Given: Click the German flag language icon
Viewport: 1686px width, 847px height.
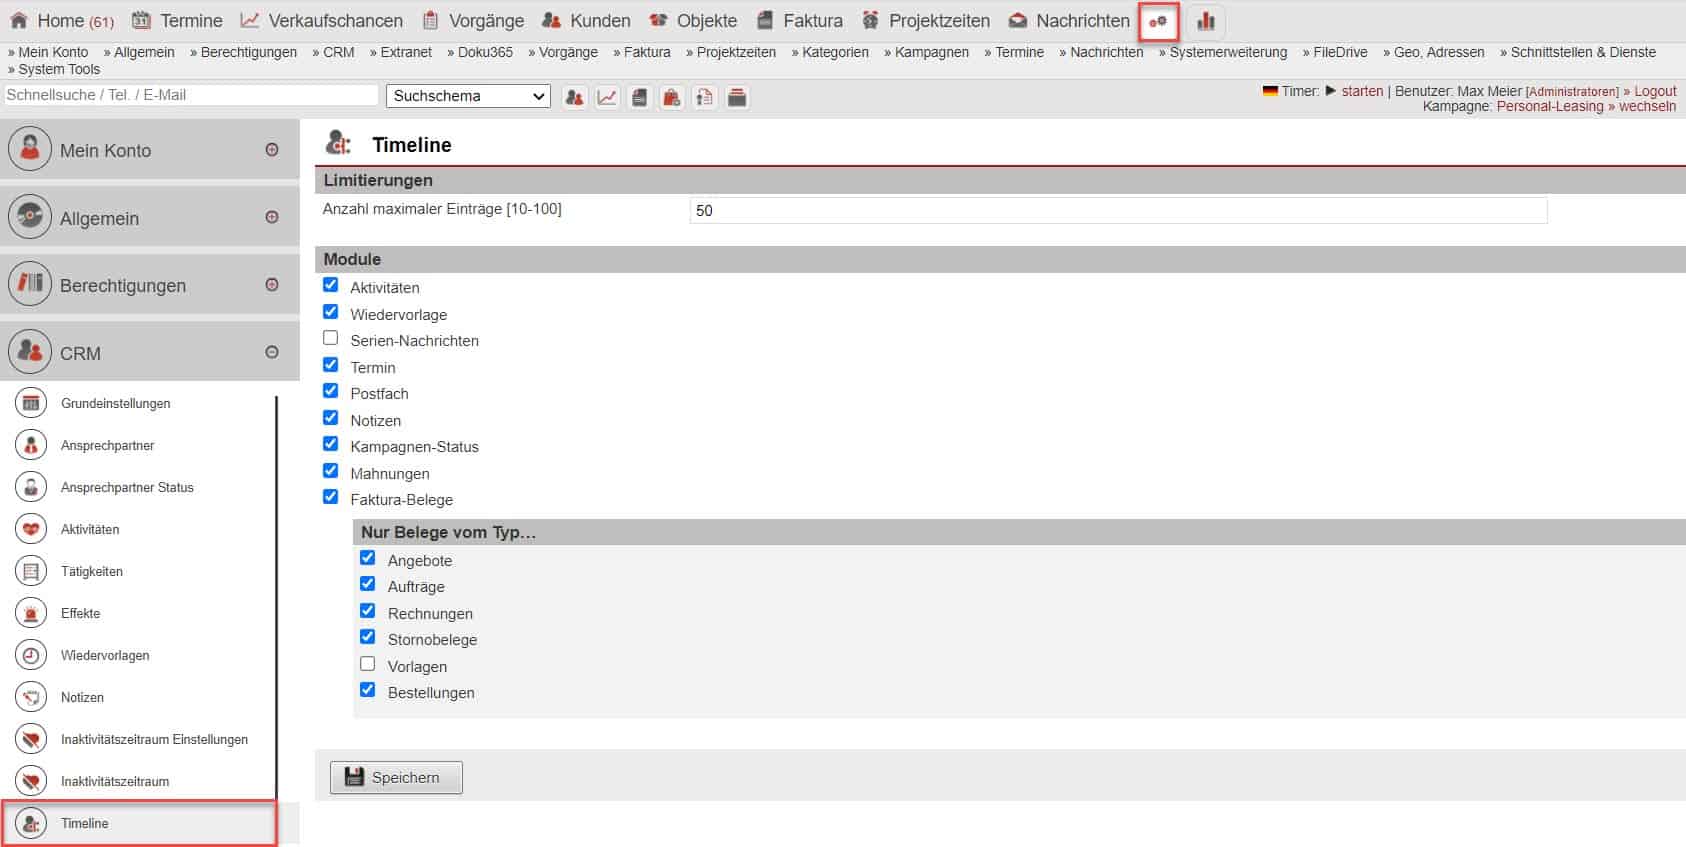Looking at the screenshot, I should pyautogui.click(x=1270, y=91).
